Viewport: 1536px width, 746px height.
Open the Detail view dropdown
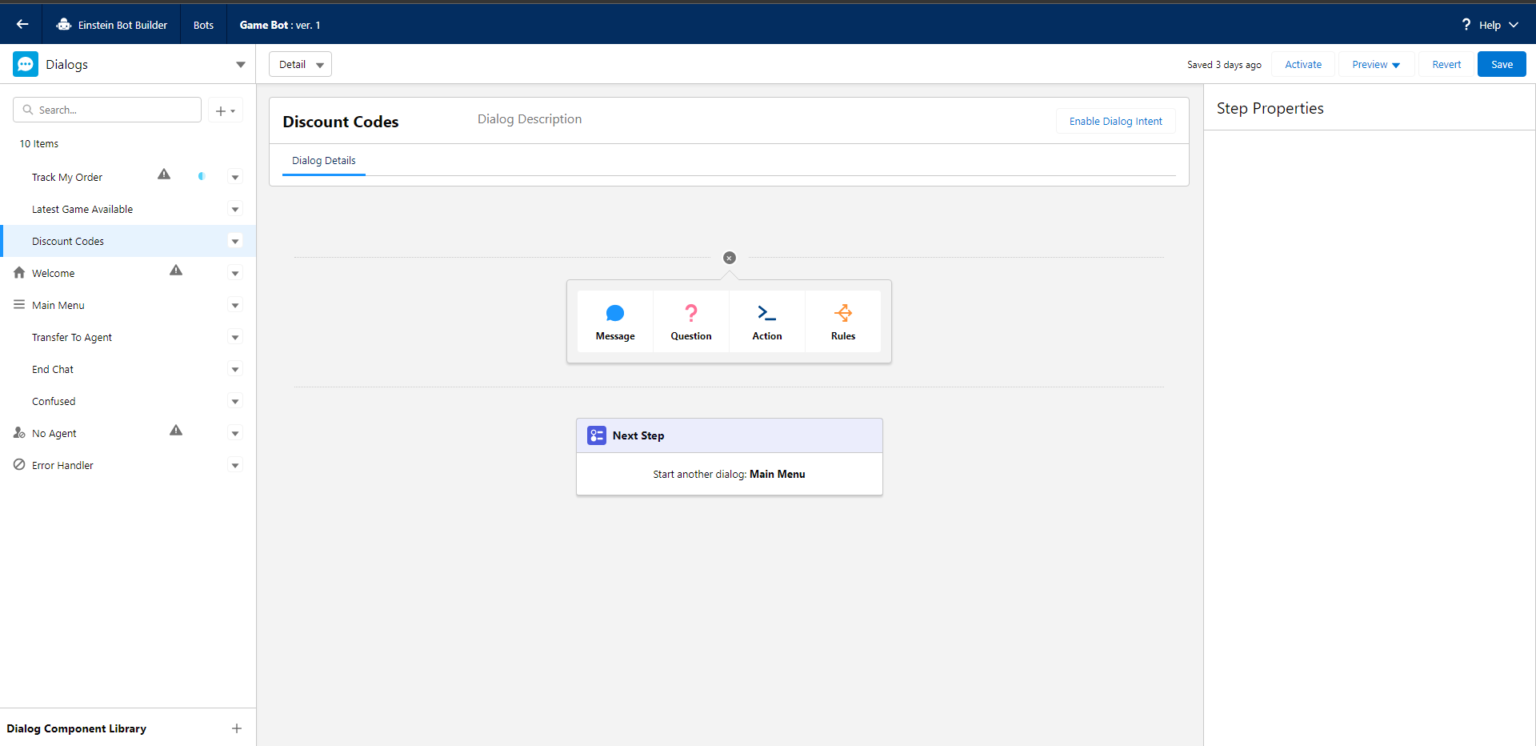coord(300,63)
